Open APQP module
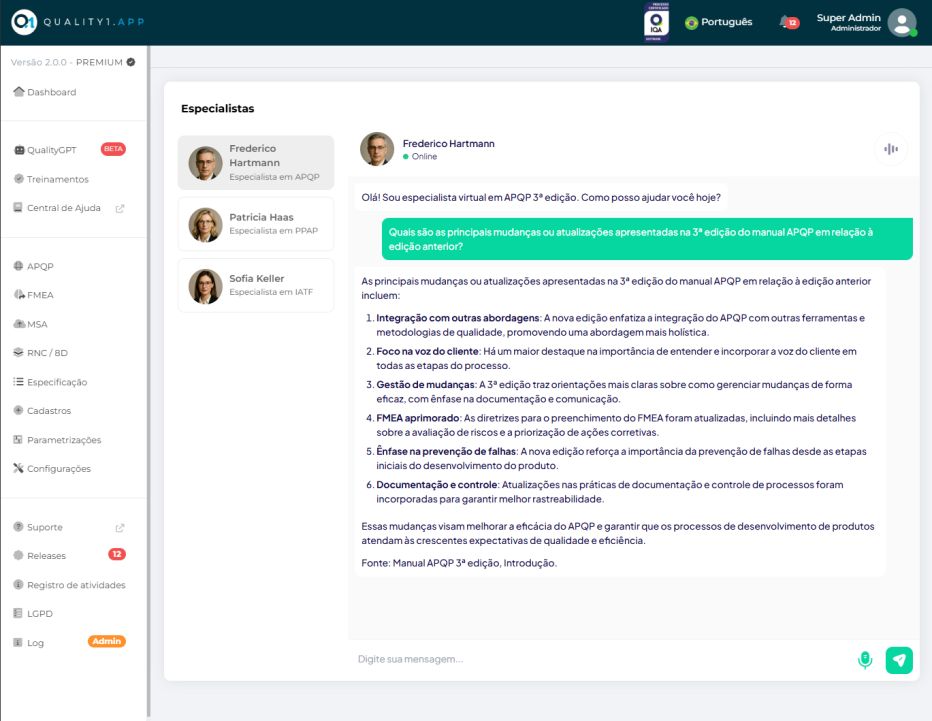932x721 pixels. click(40, 266)
